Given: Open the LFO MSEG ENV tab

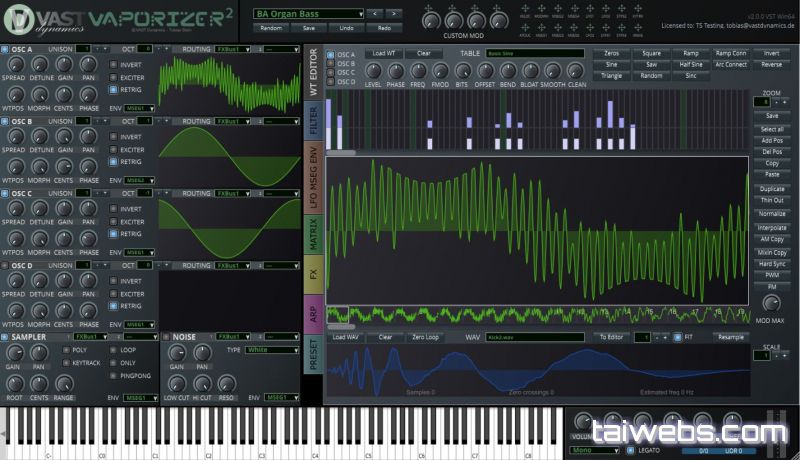Looking at the screenshot, I should 313,178.
